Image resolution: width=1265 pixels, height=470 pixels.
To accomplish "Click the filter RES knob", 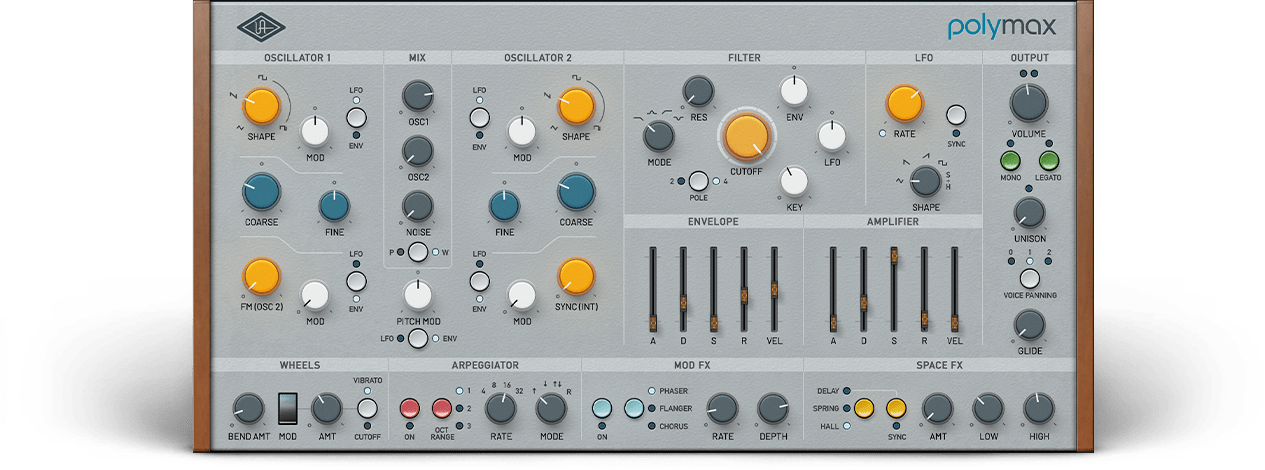I will point(697,91).
